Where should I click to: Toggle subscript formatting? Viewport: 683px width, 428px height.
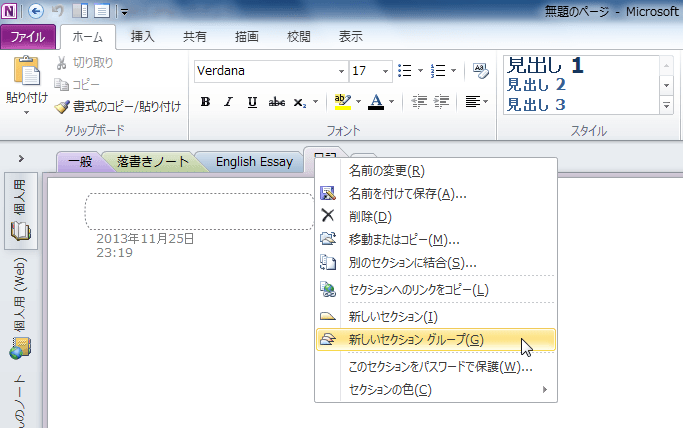pos(300,102)
